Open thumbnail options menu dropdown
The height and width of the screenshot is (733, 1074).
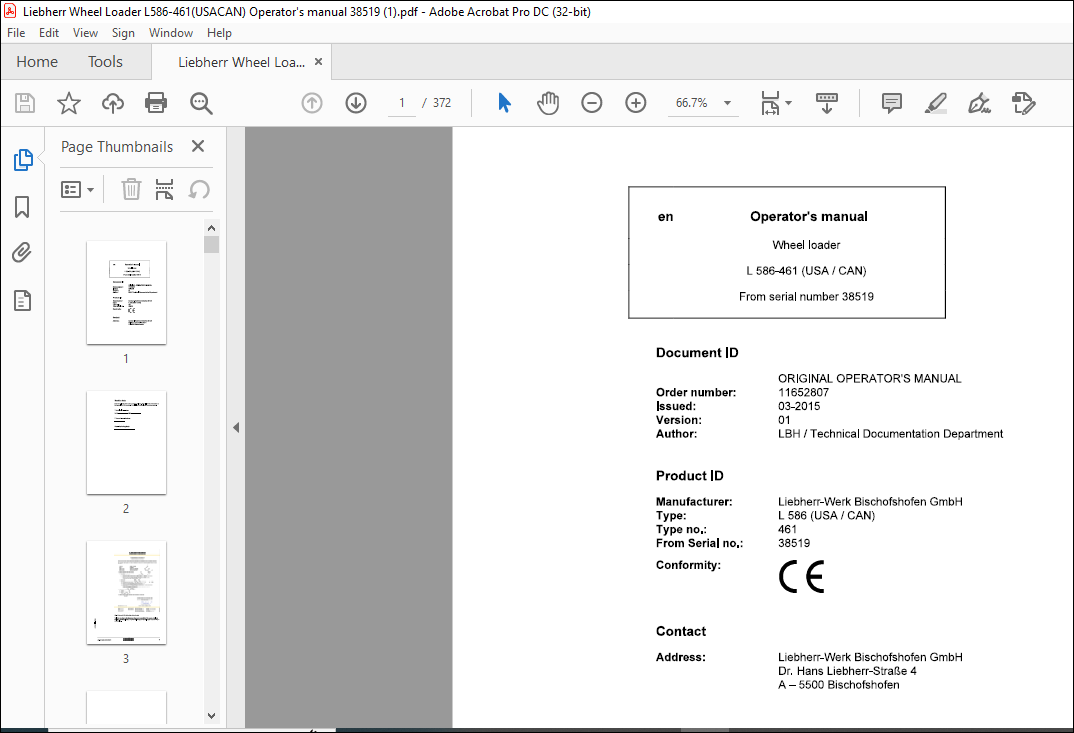point(77,190)
